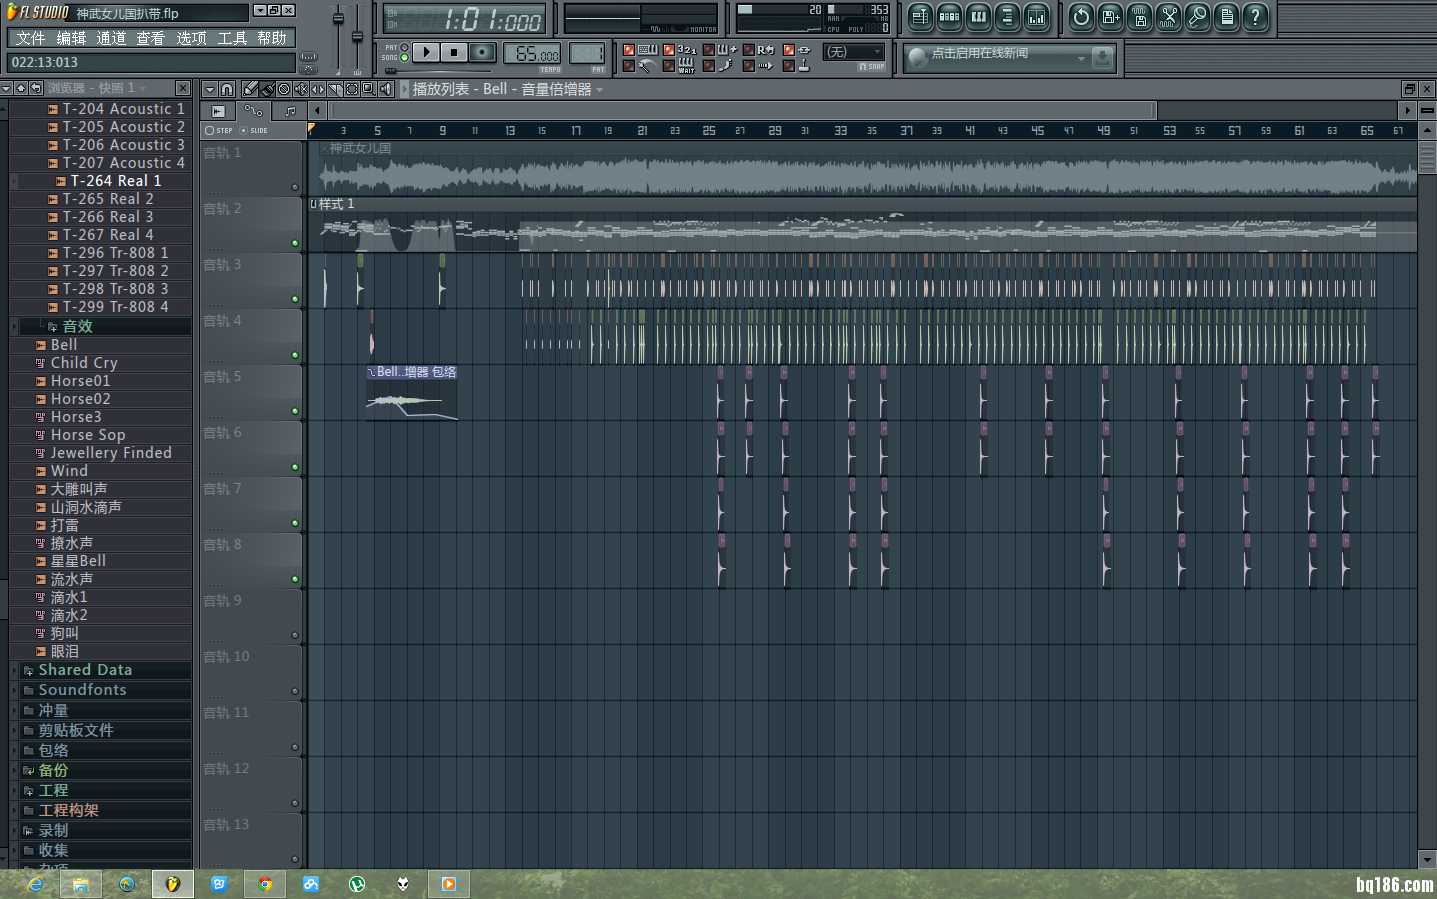Click the browser up-arrow collapse icon

tap(21, 88)
